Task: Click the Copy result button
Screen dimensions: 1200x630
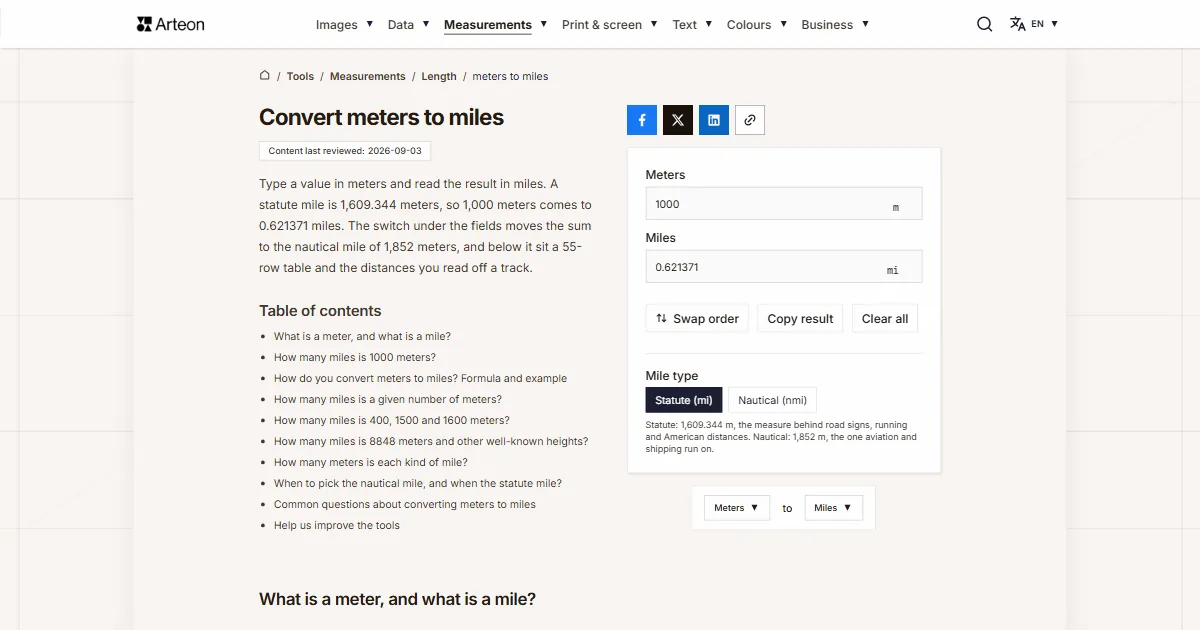Action: pyautogui.click(x=800, y=319)
